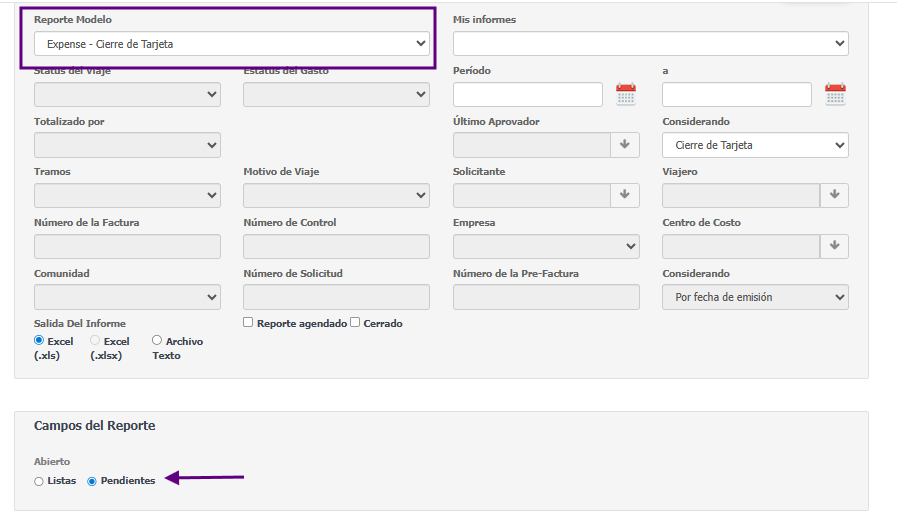The width and height of the screenshot is (897, 526).
Task: Choose Archivo Texto as report output
Action: (157, 341)
